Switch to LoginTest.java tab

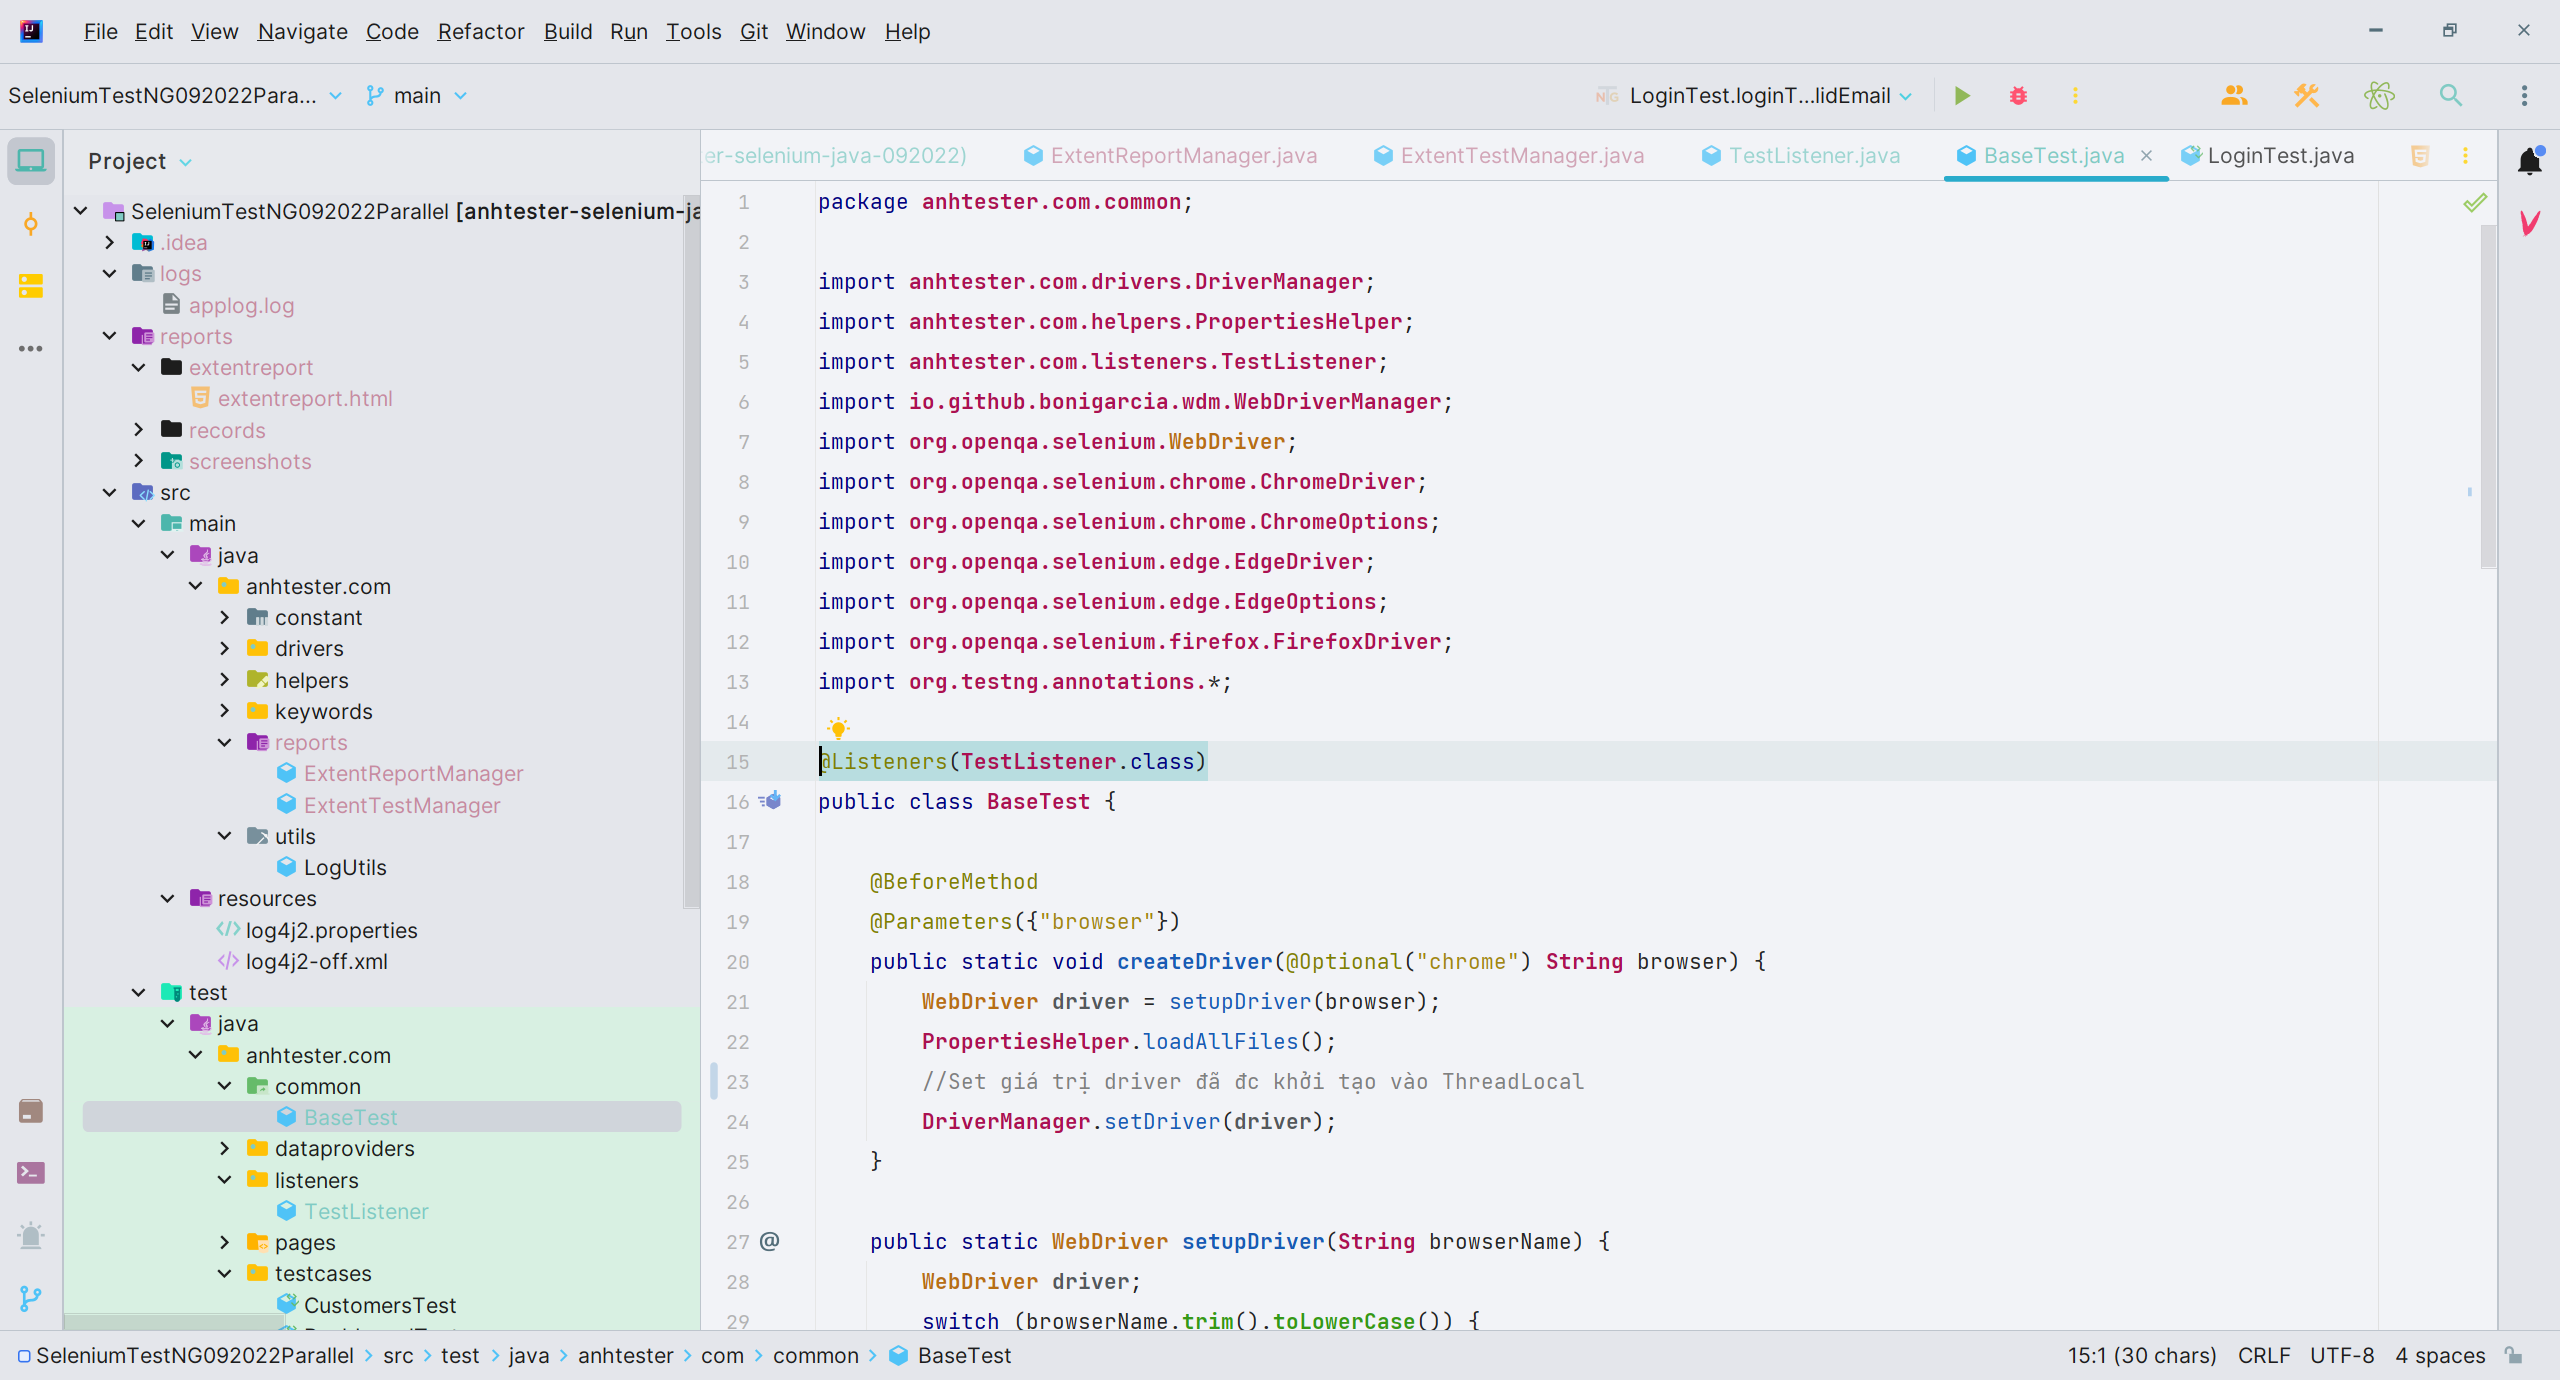click(x=2267, y=156)
